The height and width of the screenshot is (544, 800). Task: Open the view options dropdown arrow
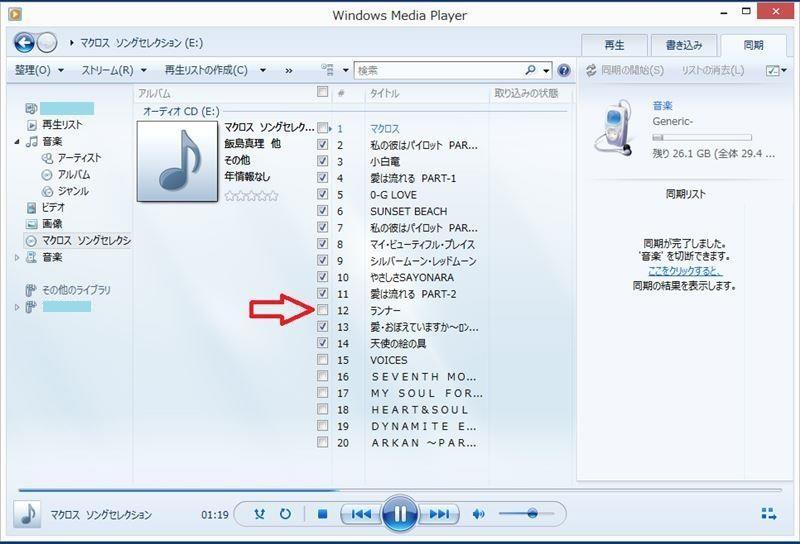click(x=345, y=70)
